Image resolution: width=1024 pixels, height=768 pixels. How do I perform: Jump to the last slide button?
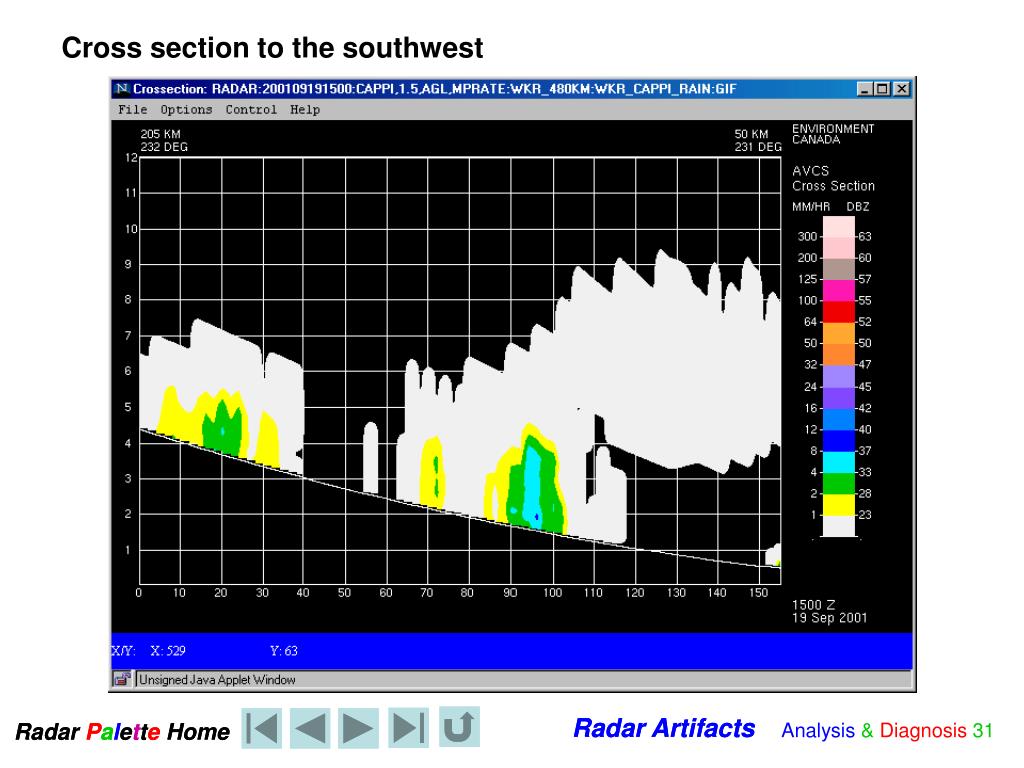tap(408, 728)
